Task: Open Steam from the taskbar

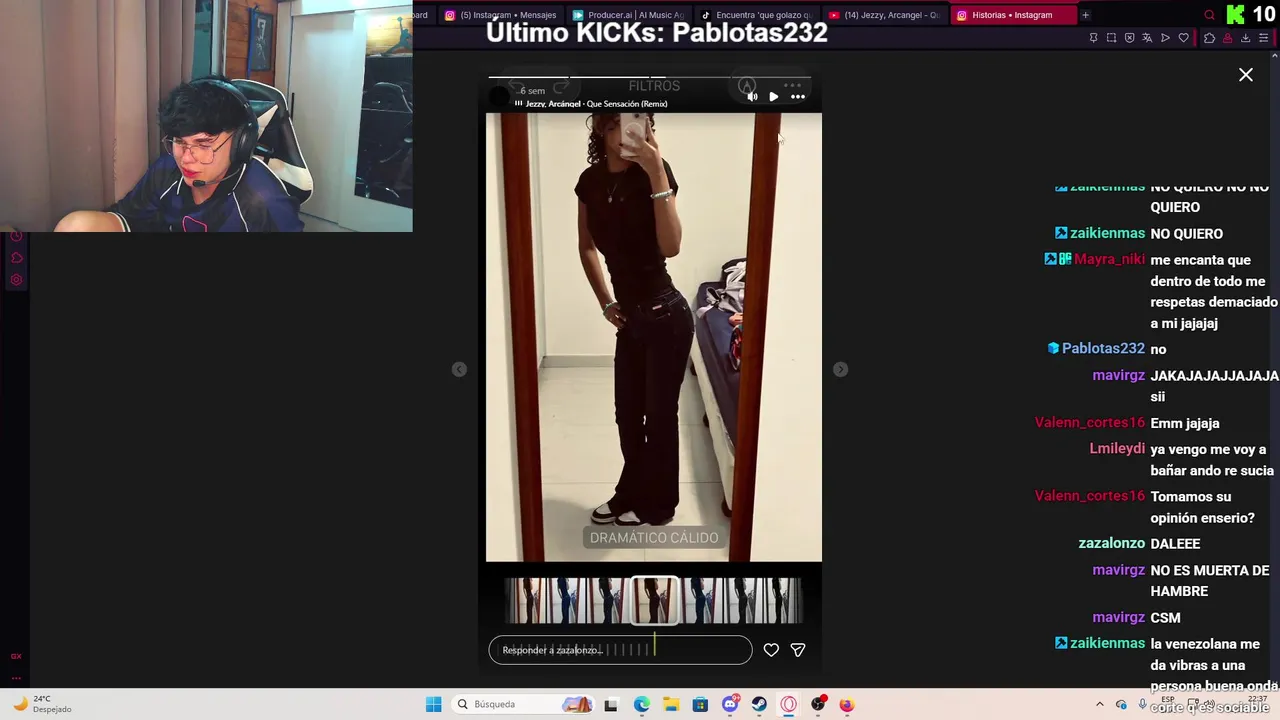Action: click(759, 704)
